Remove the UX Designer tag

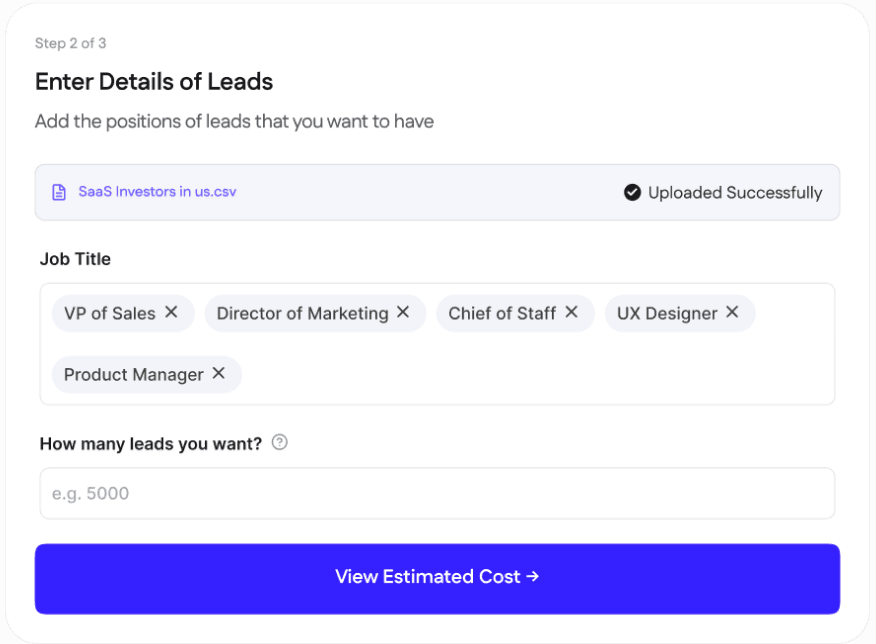click(x=732, y=312)
